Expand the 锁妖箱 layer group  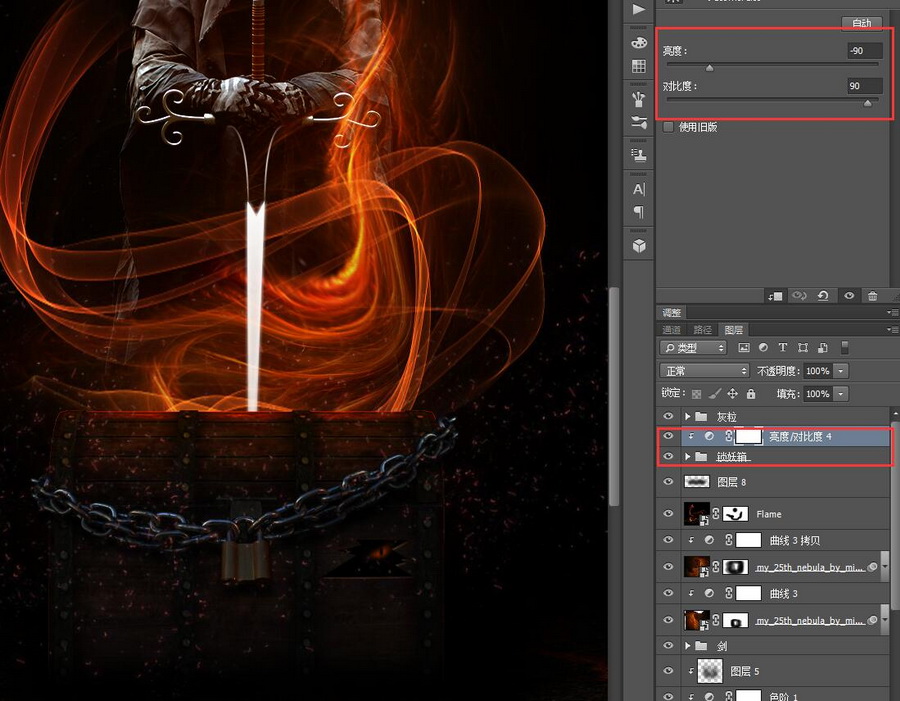(688, 457)
